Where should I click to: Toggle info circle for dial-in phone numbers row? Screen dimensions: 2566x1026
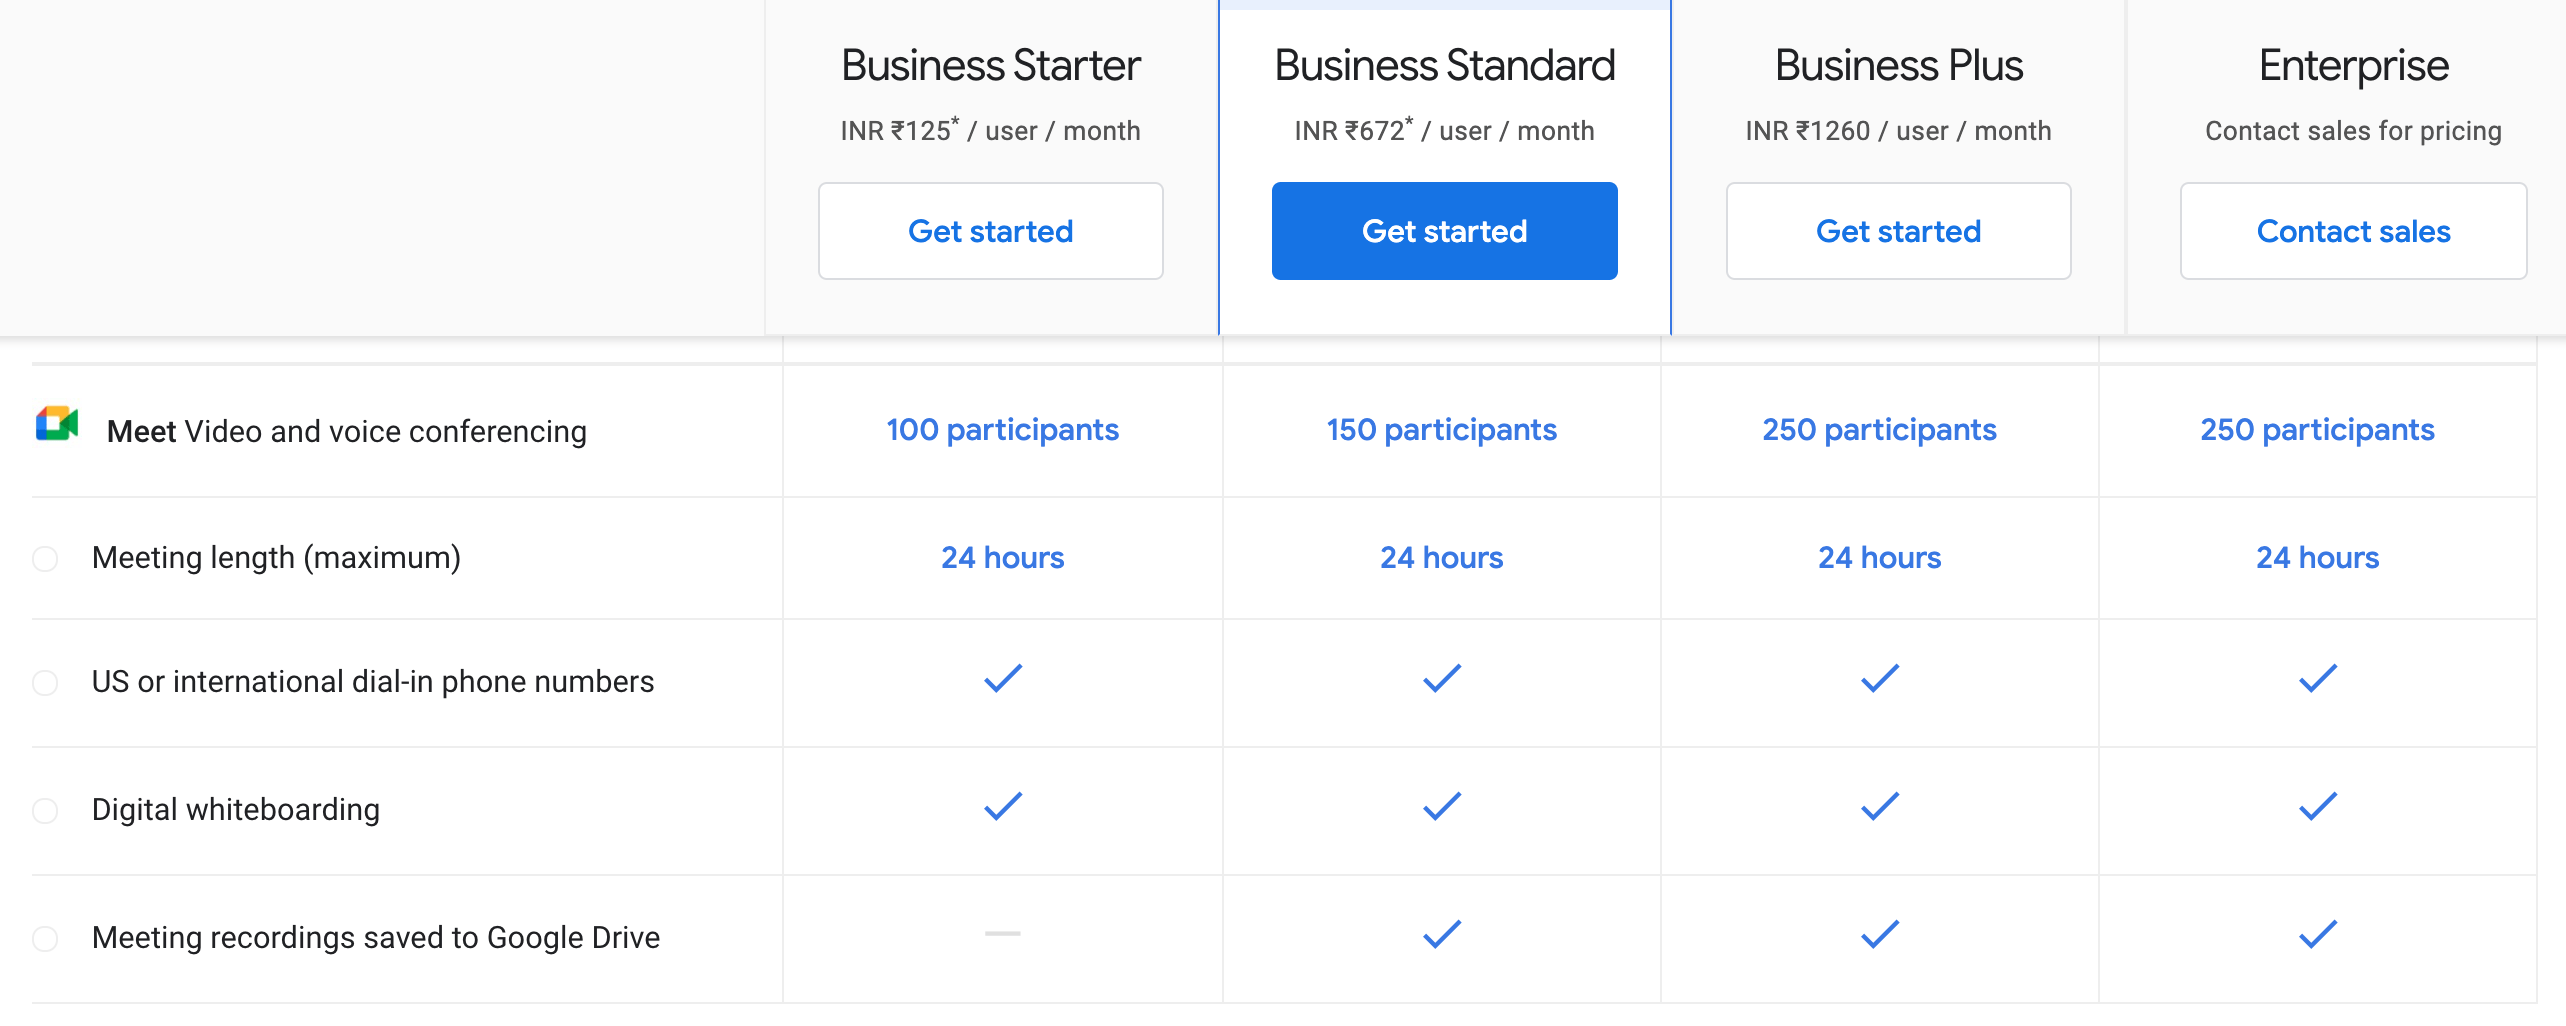coord(44,683)
